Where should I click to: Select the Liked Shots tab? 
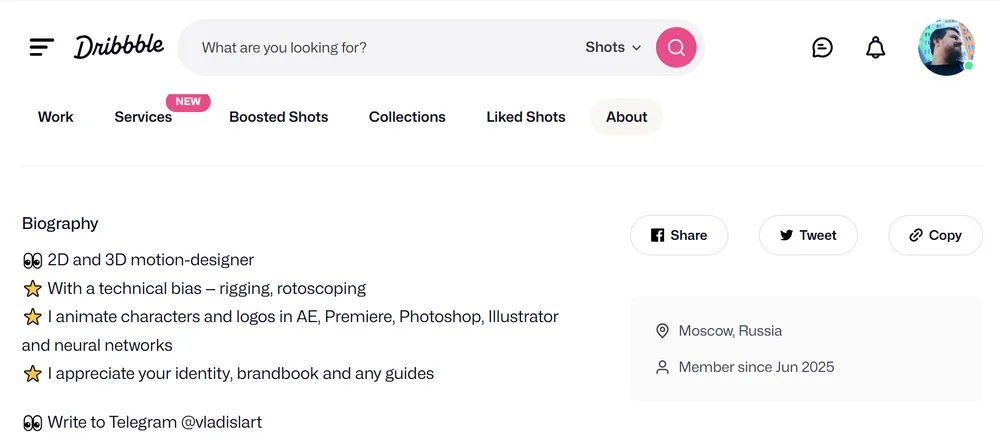coord(526,117)
